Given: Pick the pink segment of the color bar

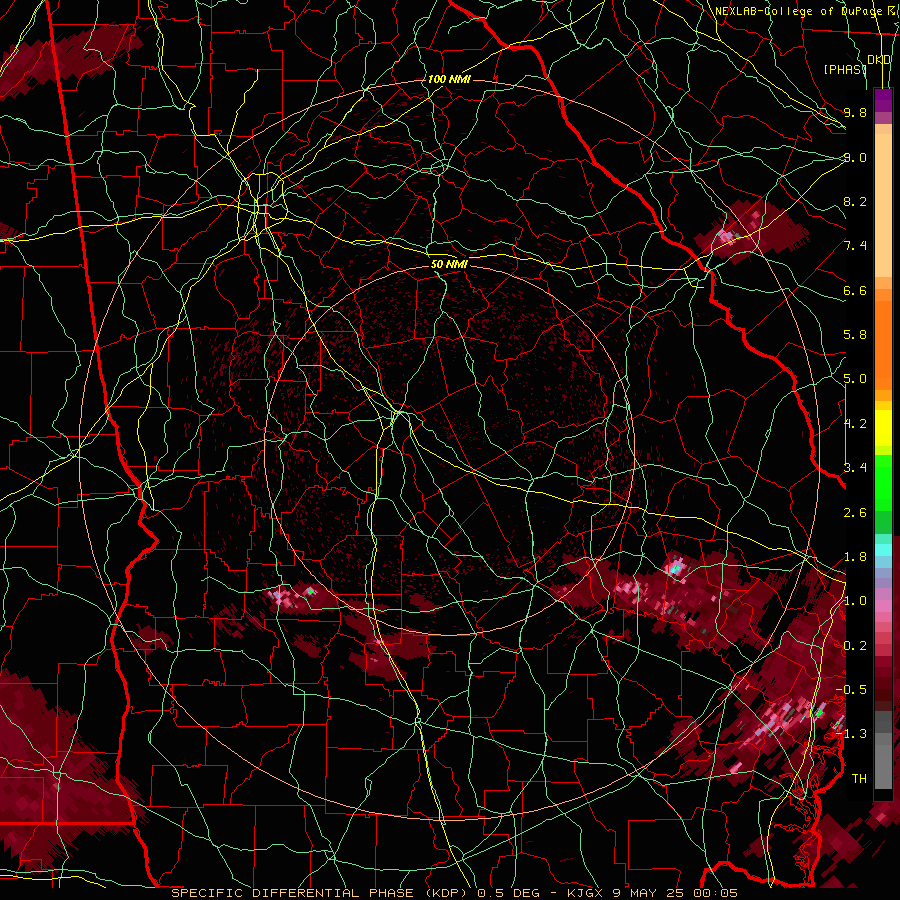Looking at the screenshot, I should tap(883, 606).
